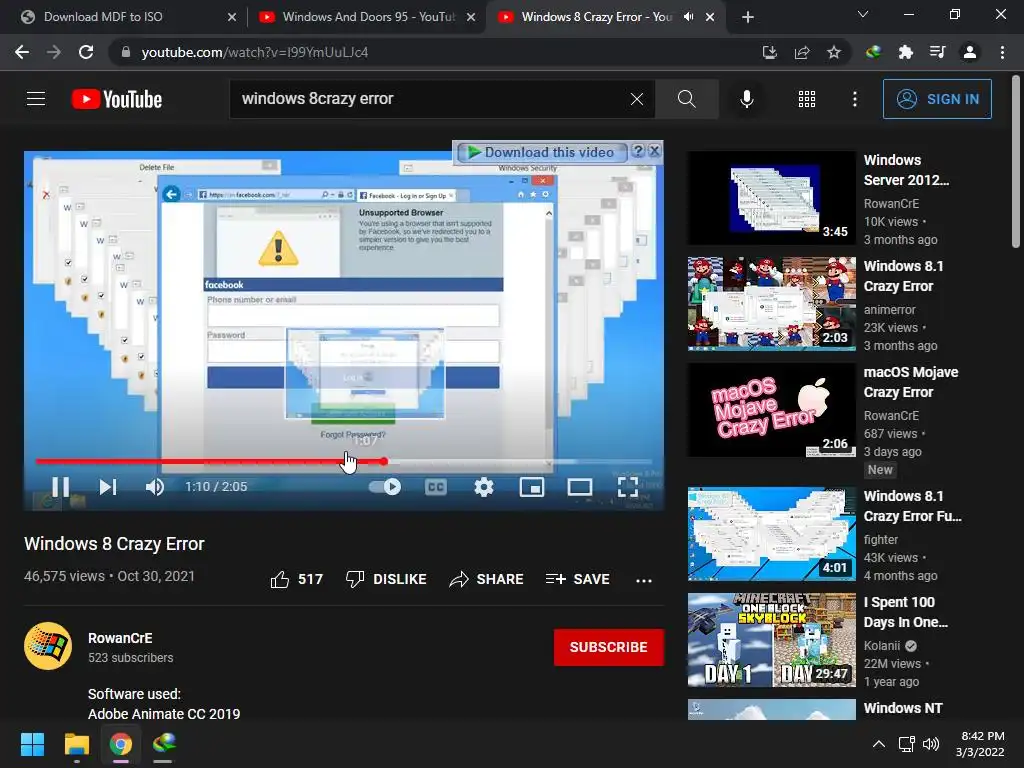The width and height of the screenshot is (1024, 768).
Task: Open the Windows Start menu
Action: (x=32, y=744)
